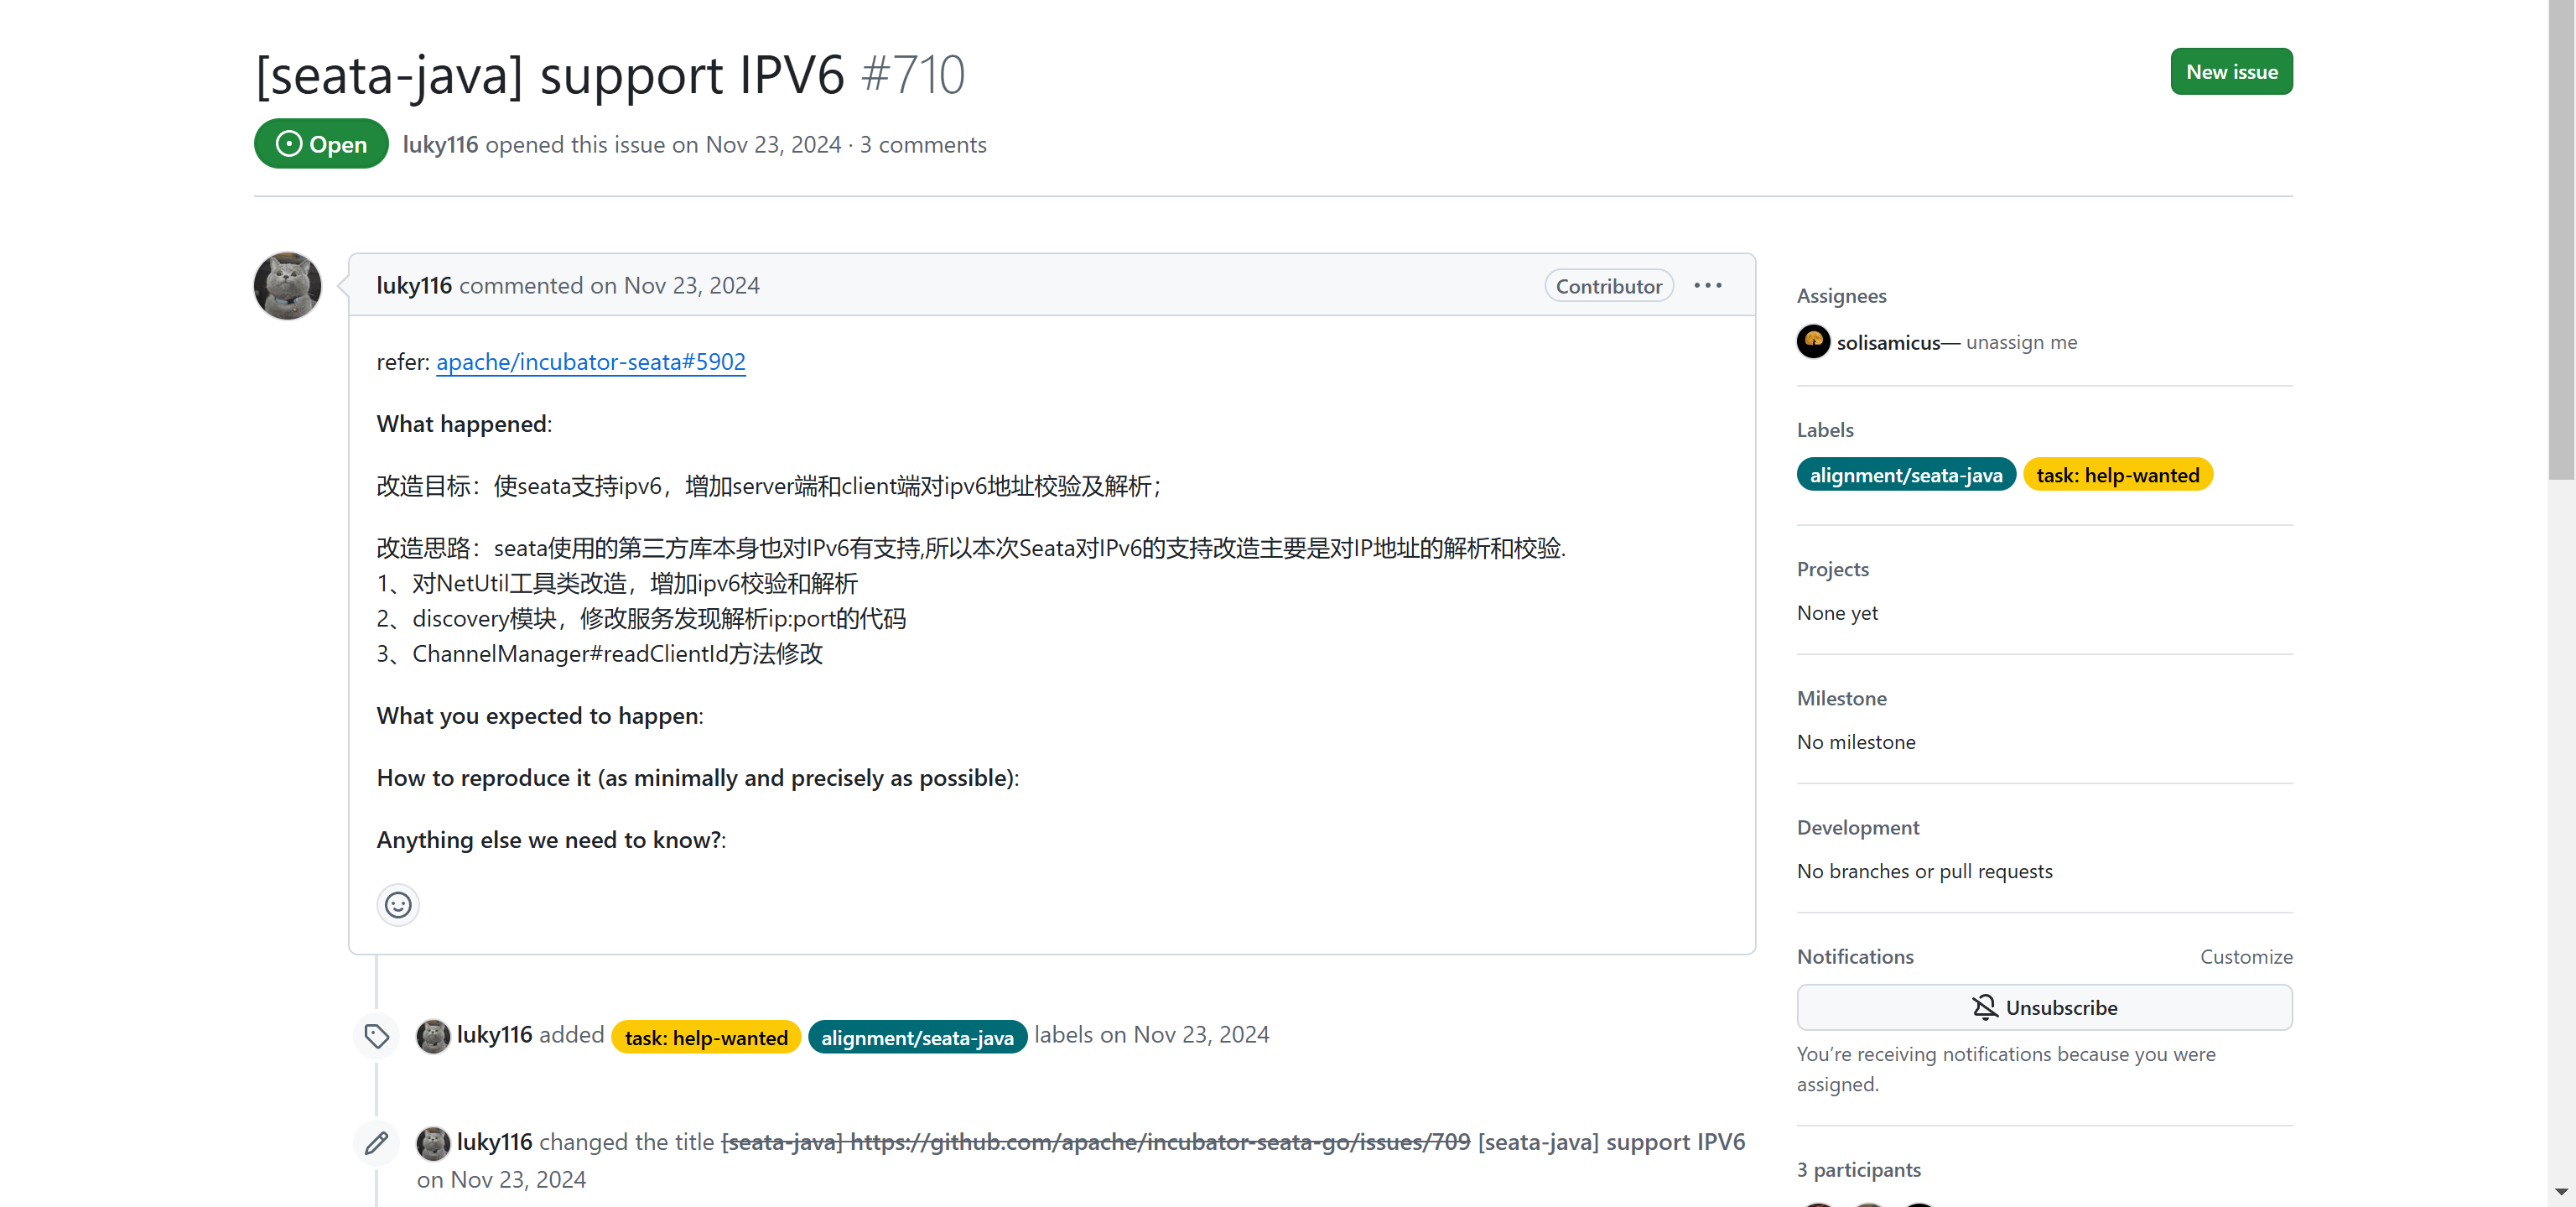Click solisamicus assignee avatar
Viewport: 2576px width, 1207px height.
[1813, 341]
